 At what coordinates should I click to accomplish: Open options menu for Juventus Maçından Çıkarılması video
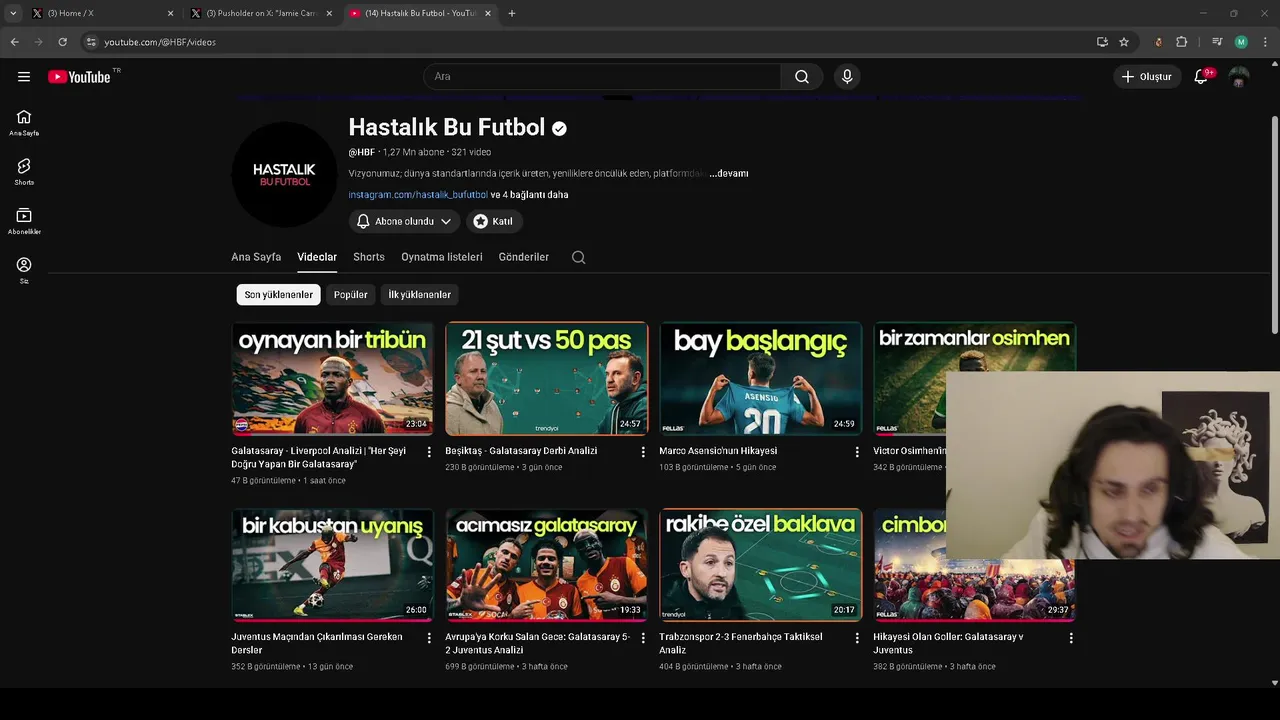[x=429, y=638]
